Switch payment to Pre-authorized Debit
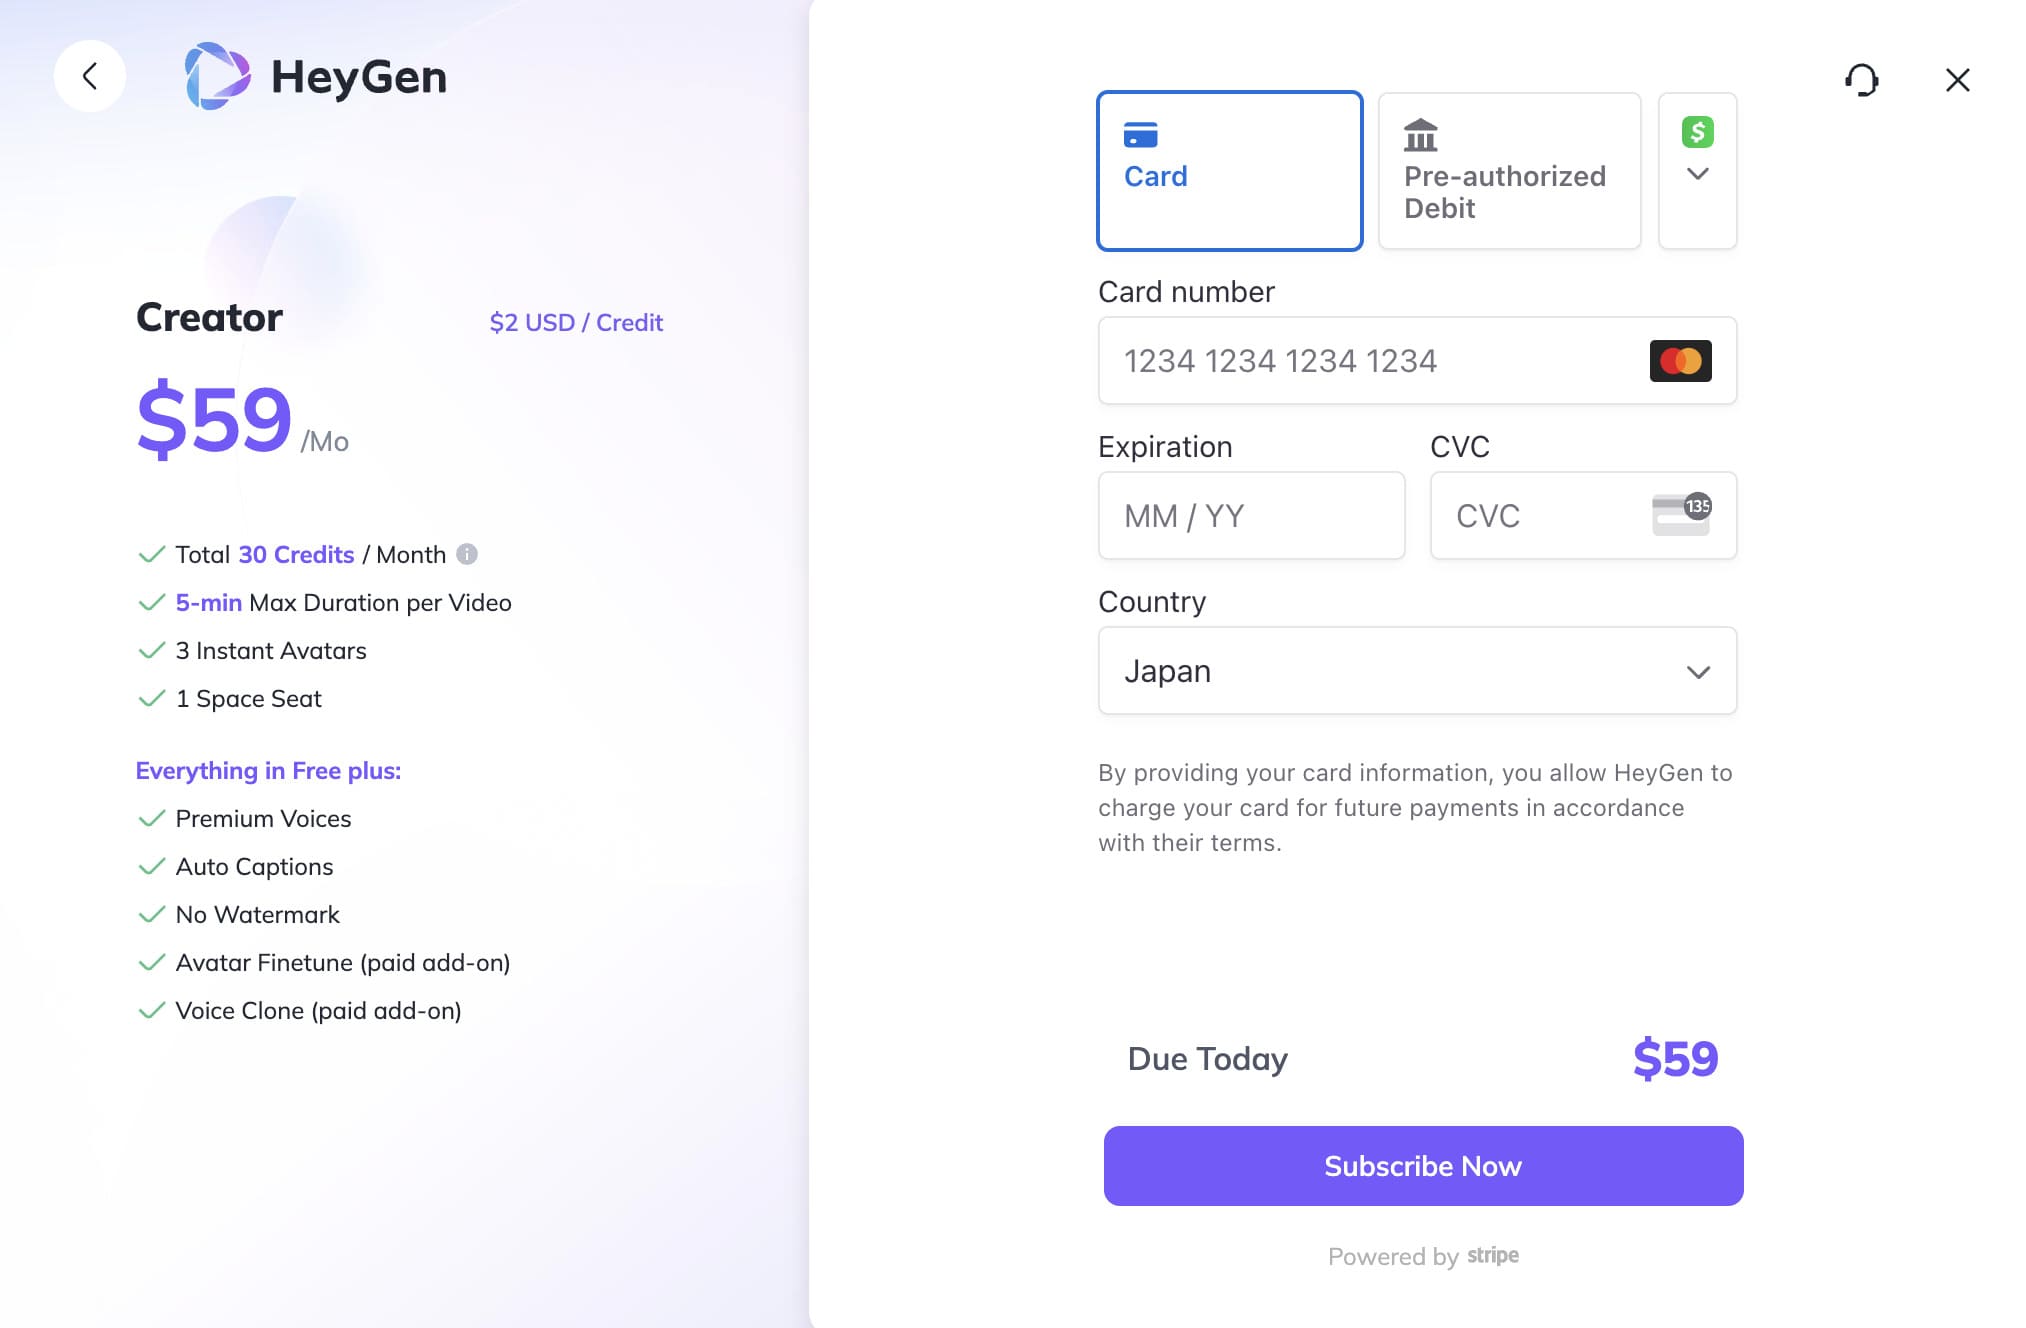 [x=1509, y=171]
